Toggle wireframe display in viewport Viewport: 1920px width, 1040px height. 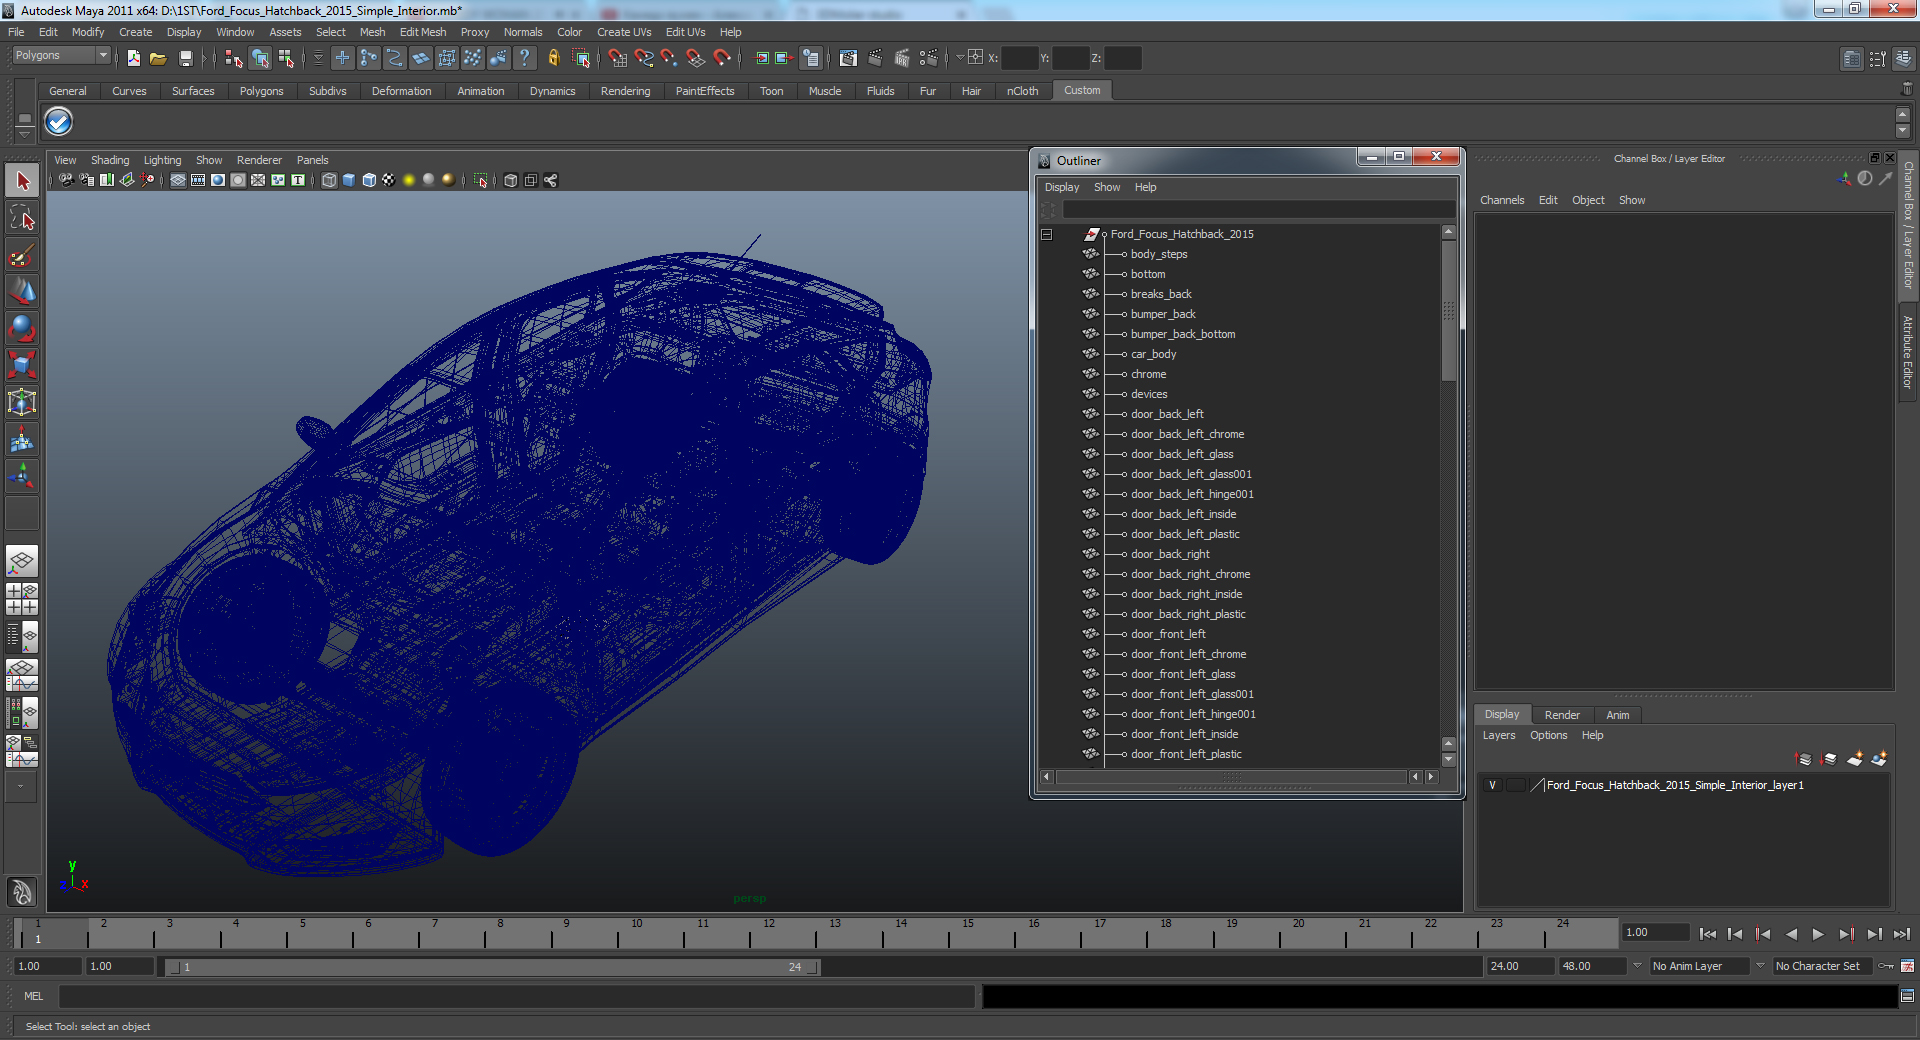tap(329, 180)
